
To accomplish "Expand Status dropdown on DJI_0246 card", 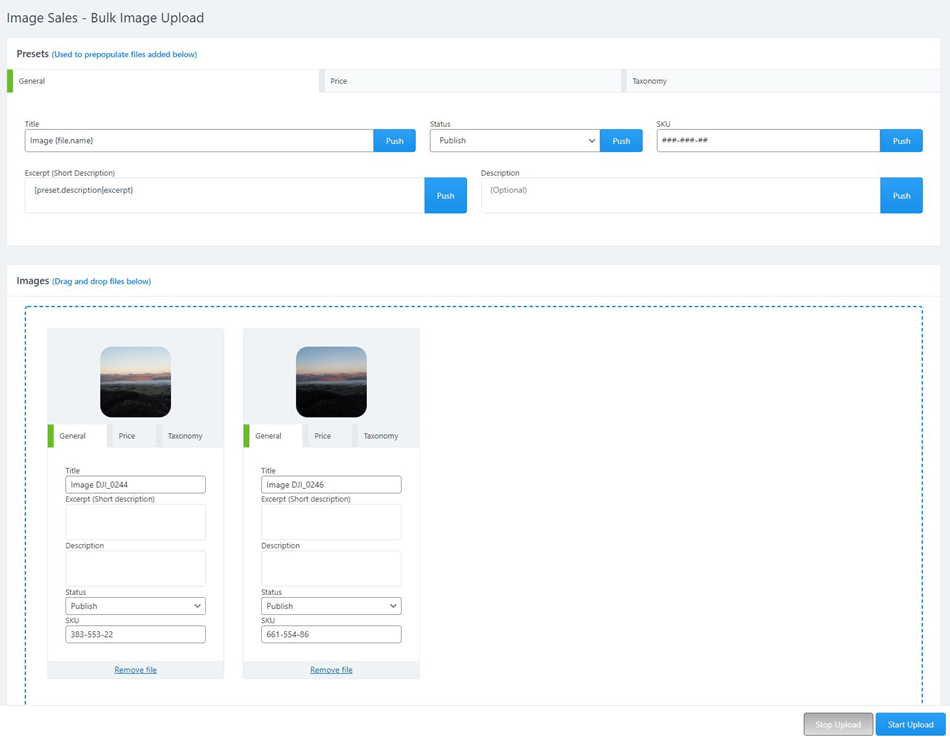I will tap(331, 606).
